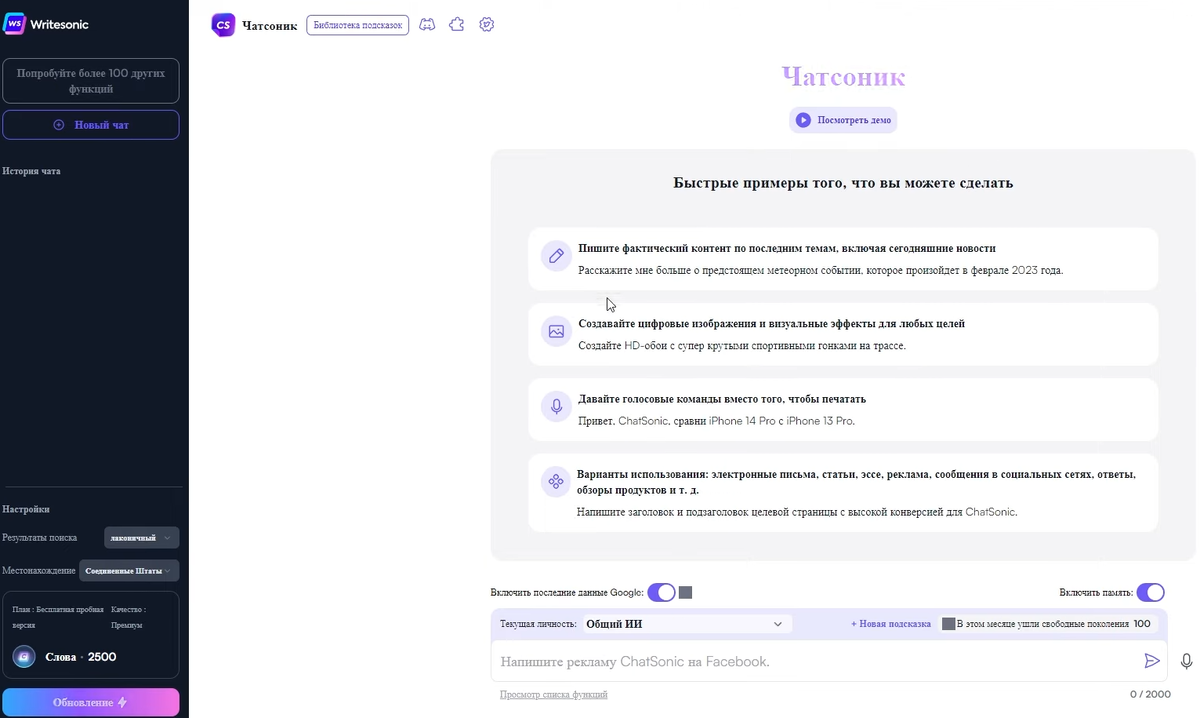Click 'Посмотреть демо' button
The height and width of the screenshot is (718, 1200).
[x=843, y=120]
